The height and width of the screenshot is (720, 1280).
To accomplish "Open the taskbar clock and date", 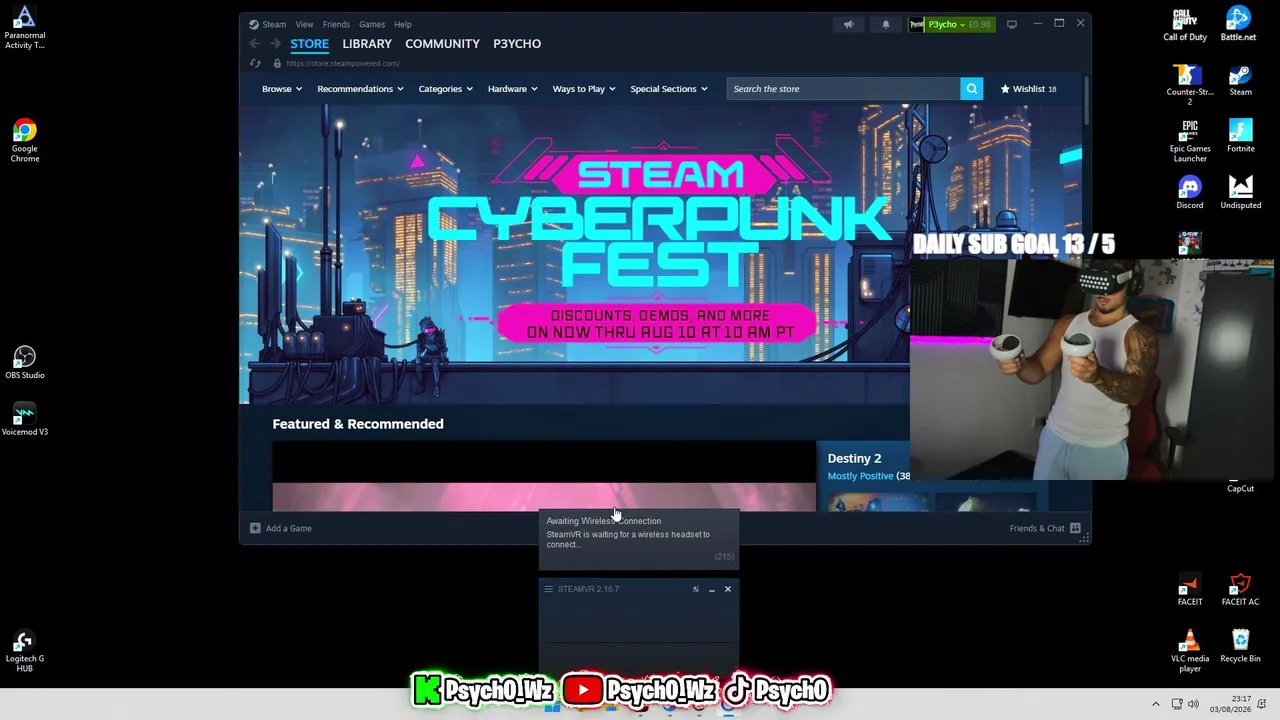I will [x=1231, y=704].
